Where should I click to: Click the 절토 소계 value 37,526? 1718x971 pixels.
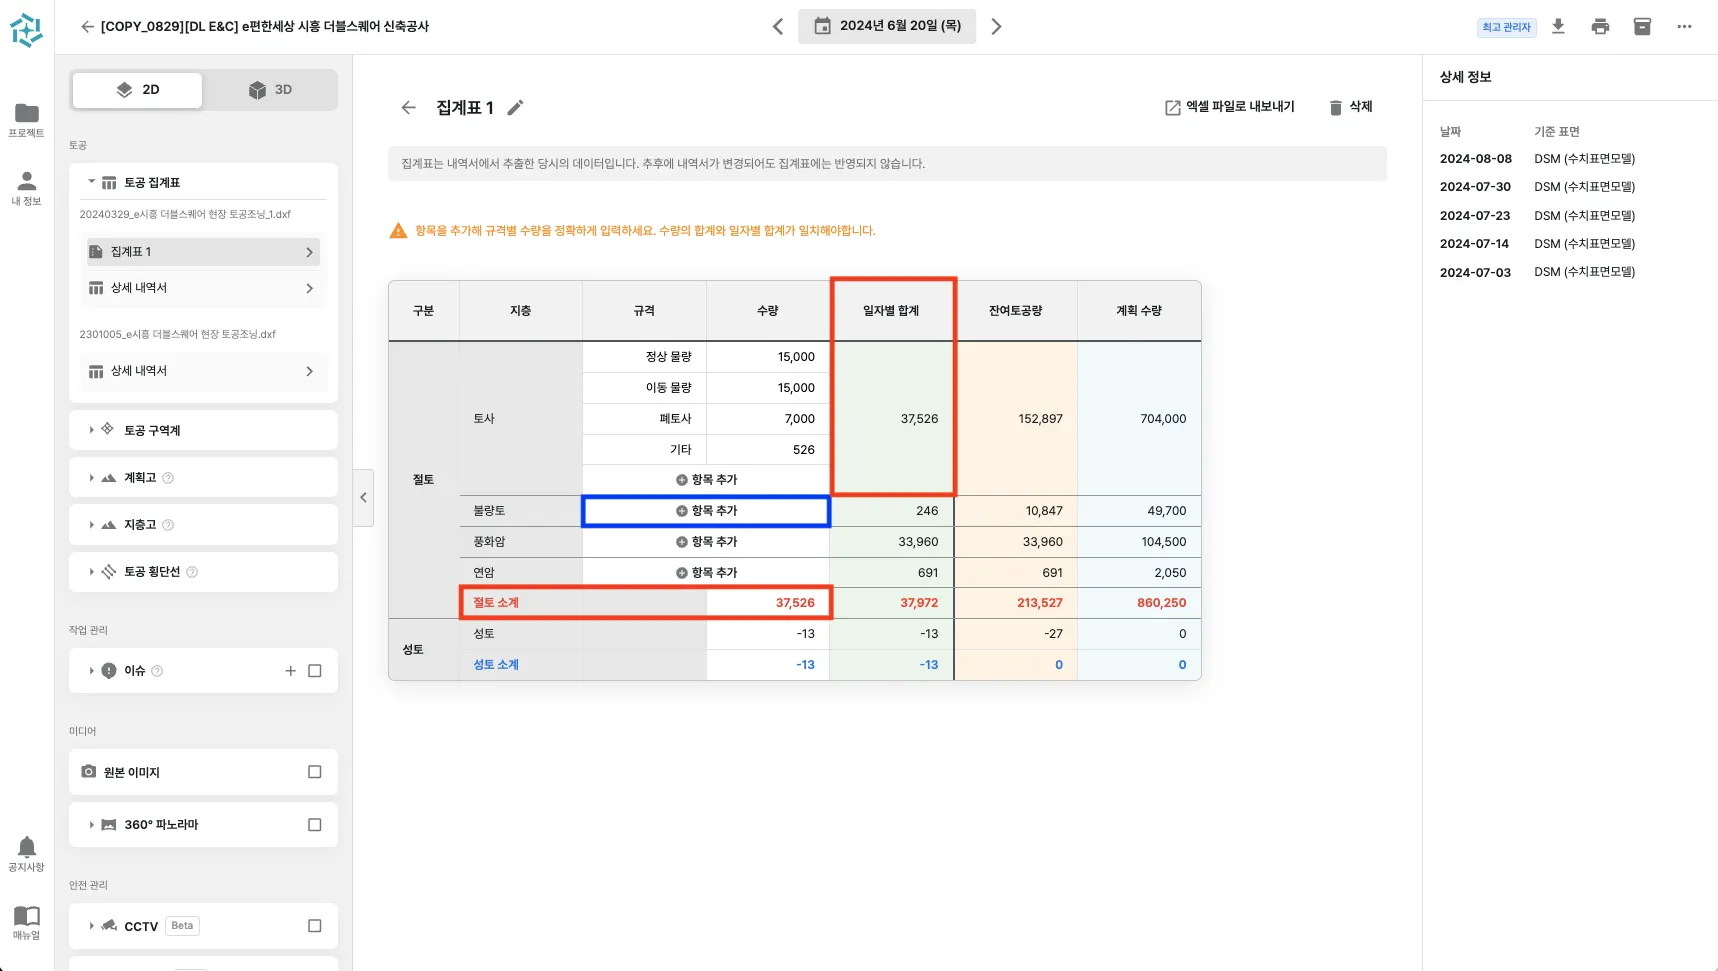click(795, 603)
